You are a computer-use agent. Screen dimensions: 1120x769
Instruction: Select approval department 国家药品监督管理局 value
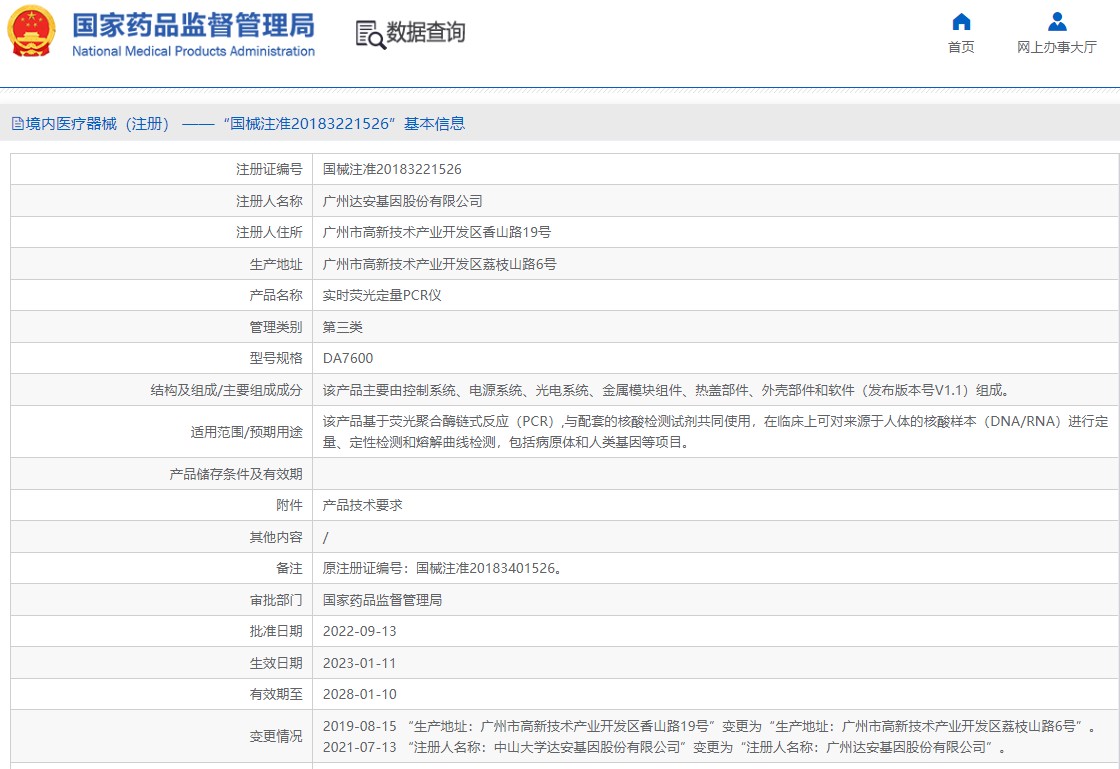pyautogui.click(x=382, y=600)
